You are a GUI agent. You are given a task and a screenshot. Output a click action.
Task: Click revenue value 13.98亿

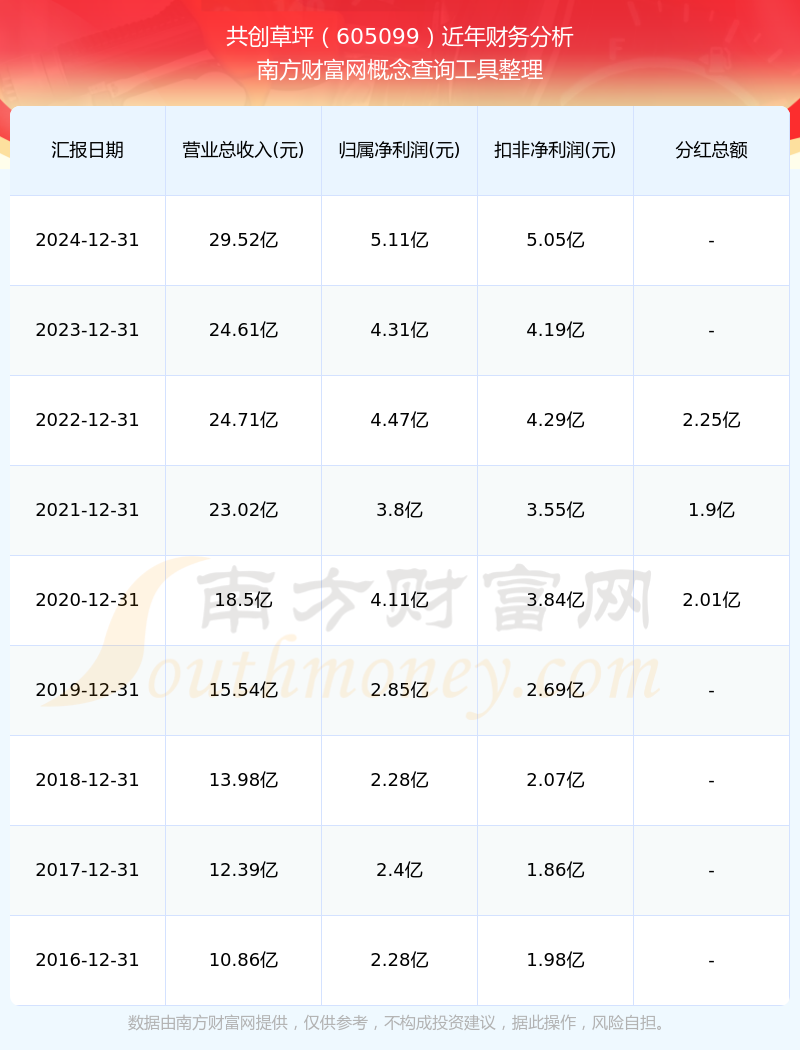(x=244, y=780)
